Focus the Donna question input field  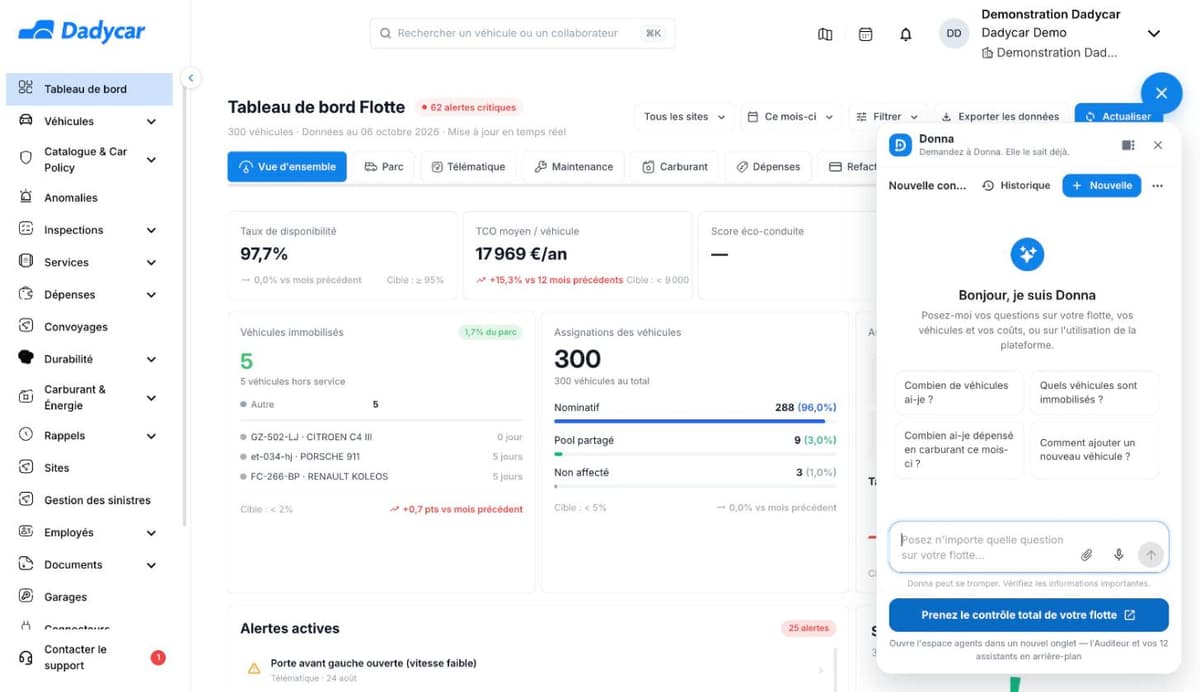(1028, 548)
